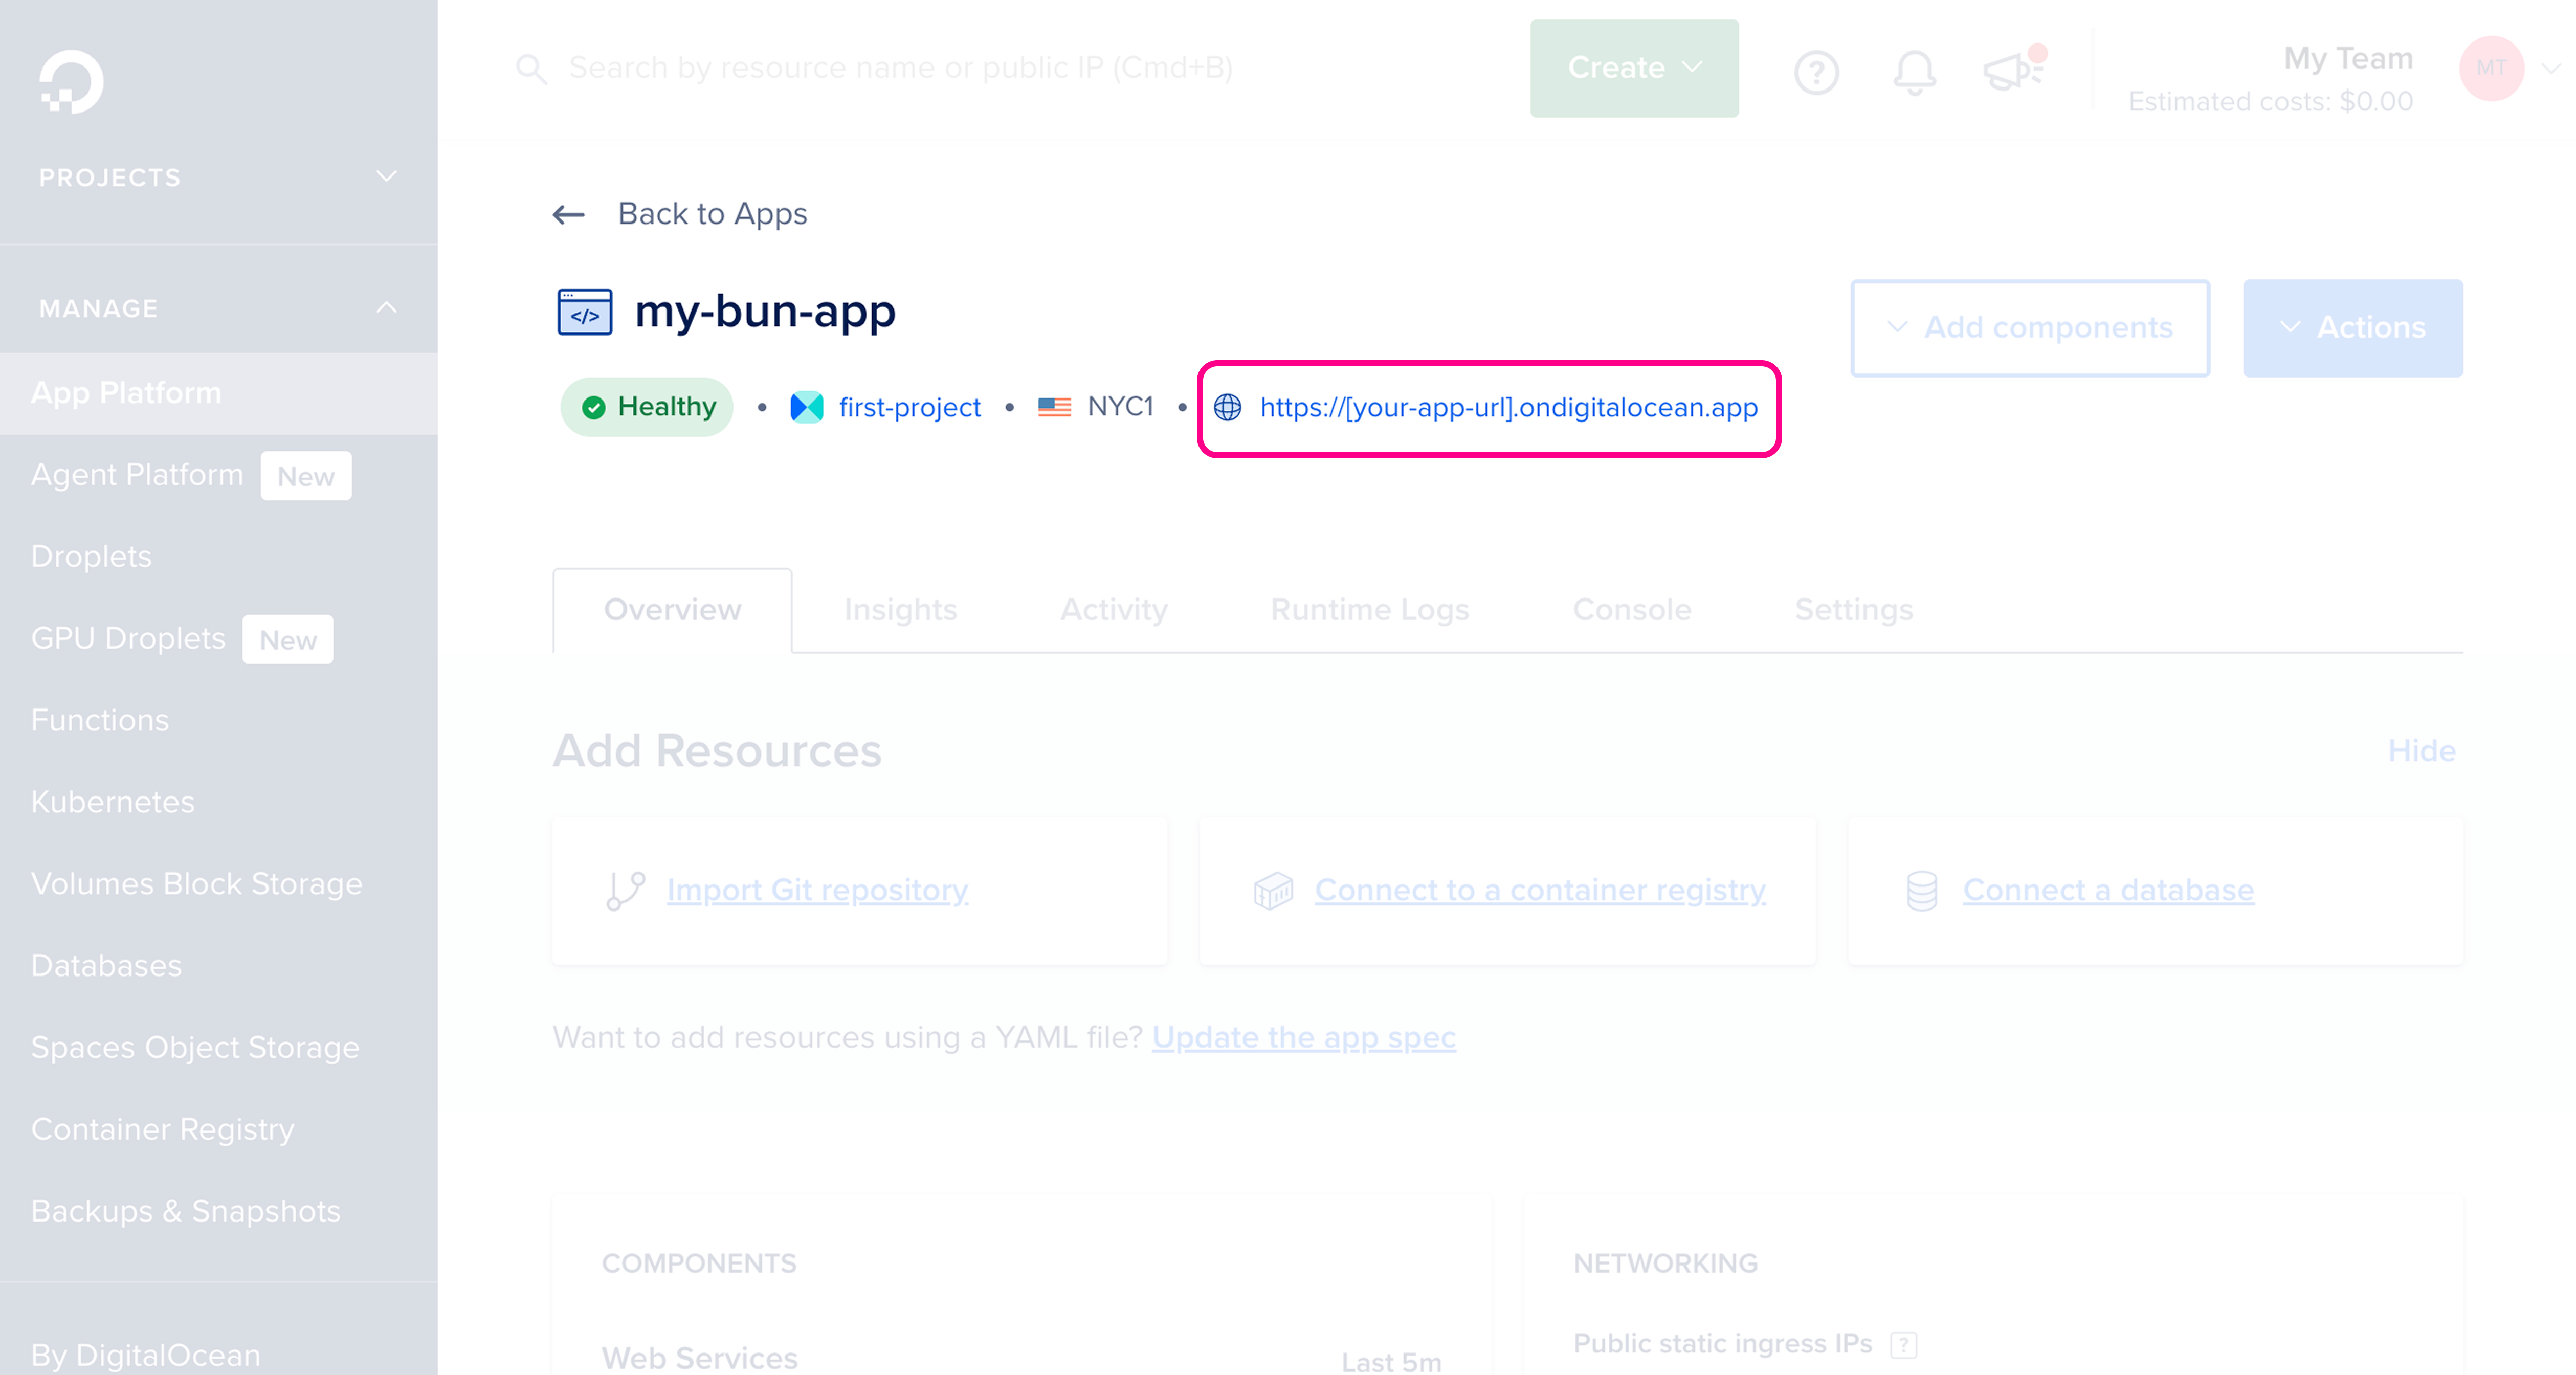The image size is (2576, 1375).
Task: Click Update the app spec link
Action: pyautogui.click(x=1304, y=1037)
